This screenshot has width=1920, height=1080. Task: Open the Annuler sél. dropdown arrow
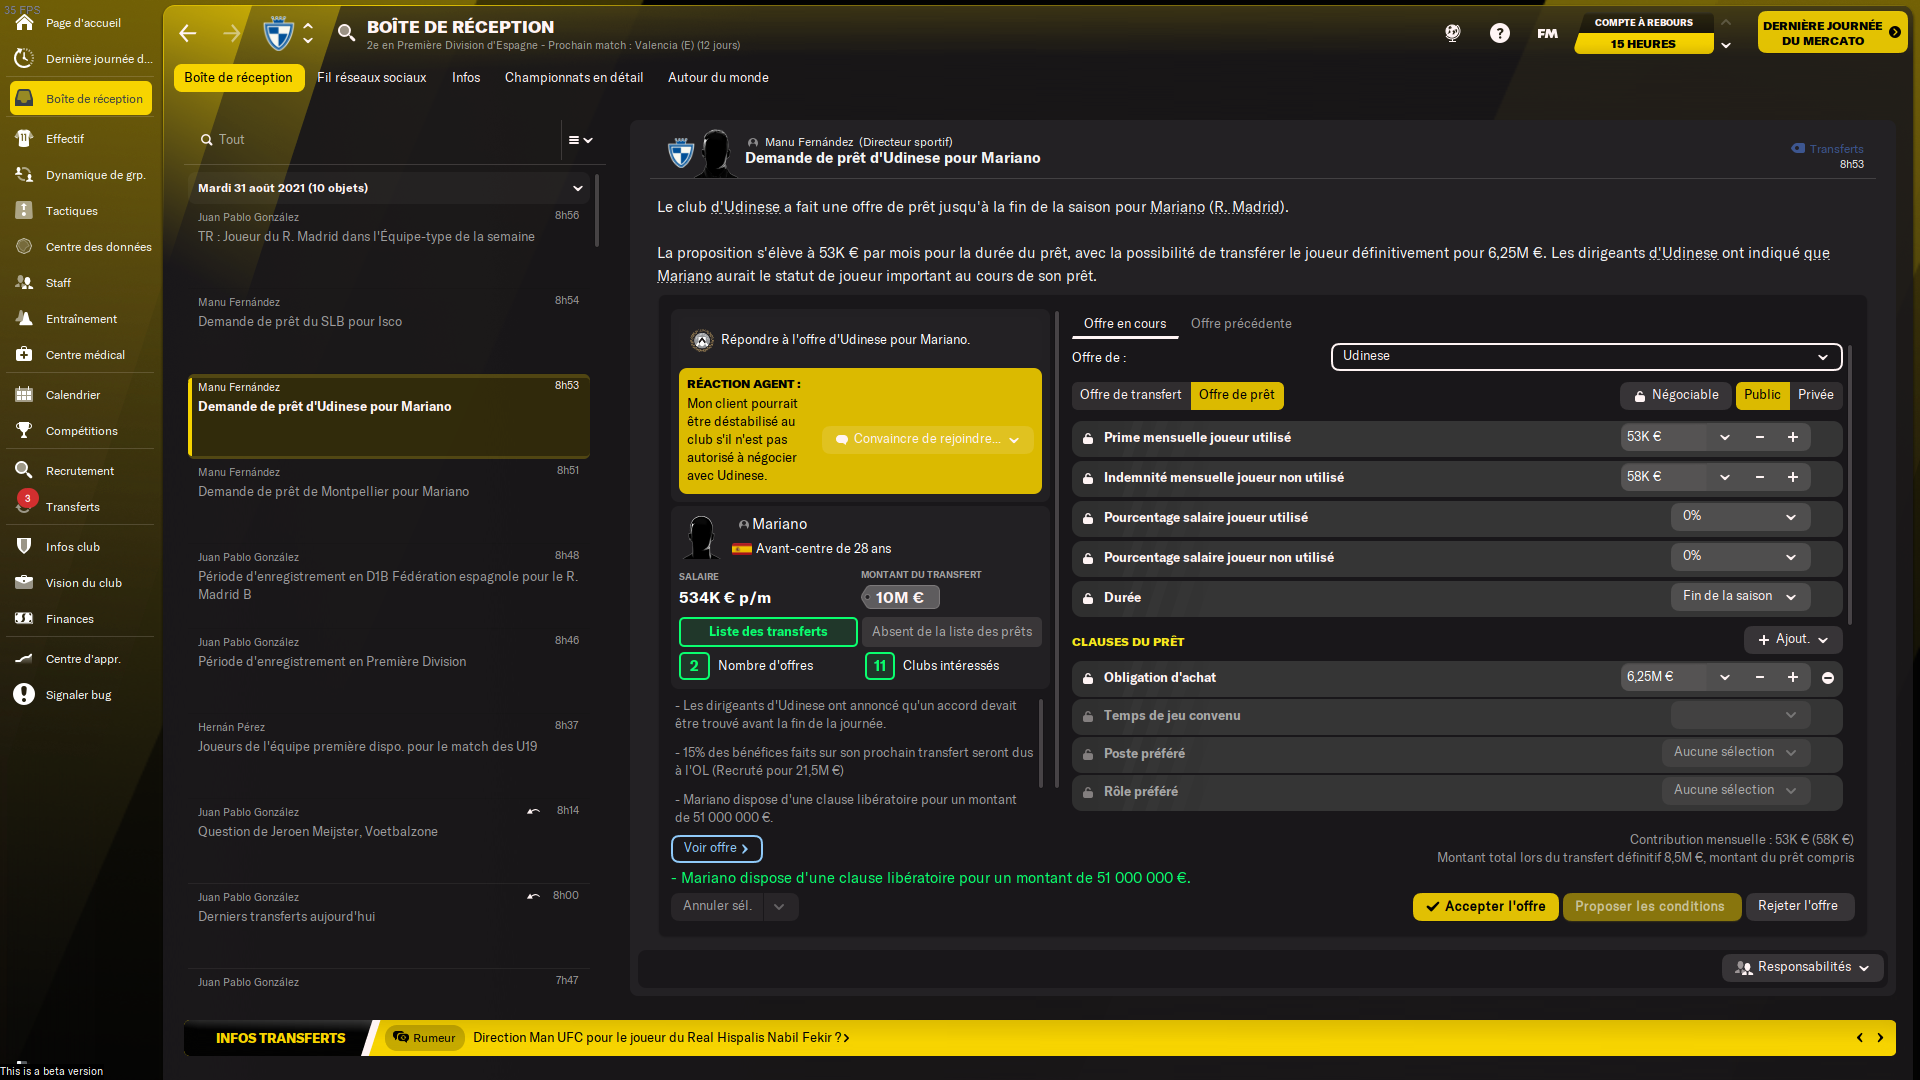pyautogui.click(x=780, y=906)
